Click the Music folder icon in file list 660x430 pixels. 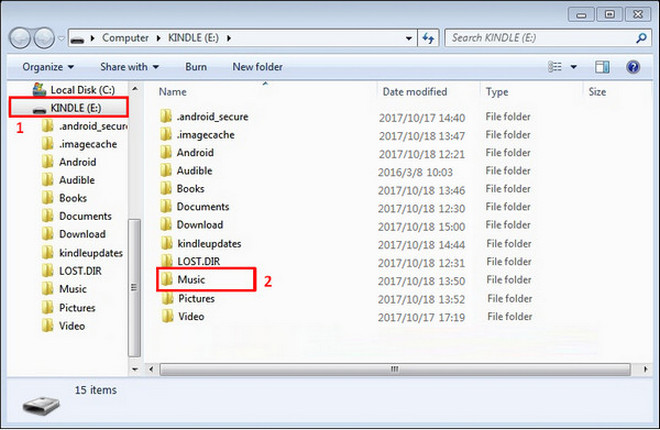[167, 279]
